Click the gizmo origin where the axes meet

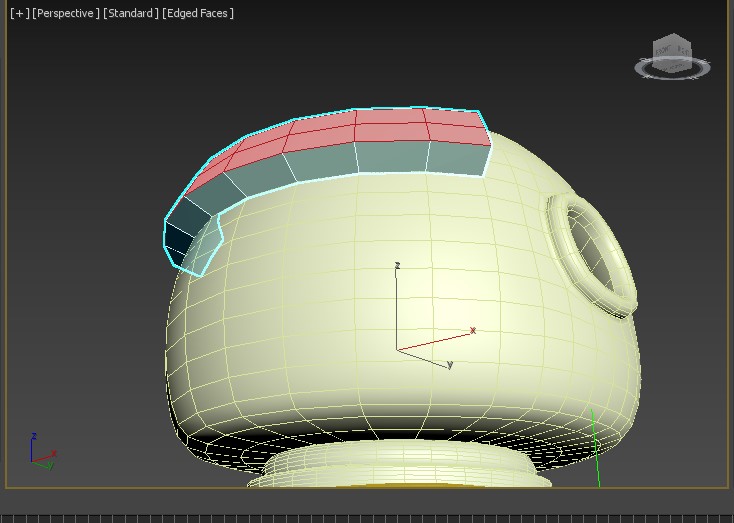point(398,350)
